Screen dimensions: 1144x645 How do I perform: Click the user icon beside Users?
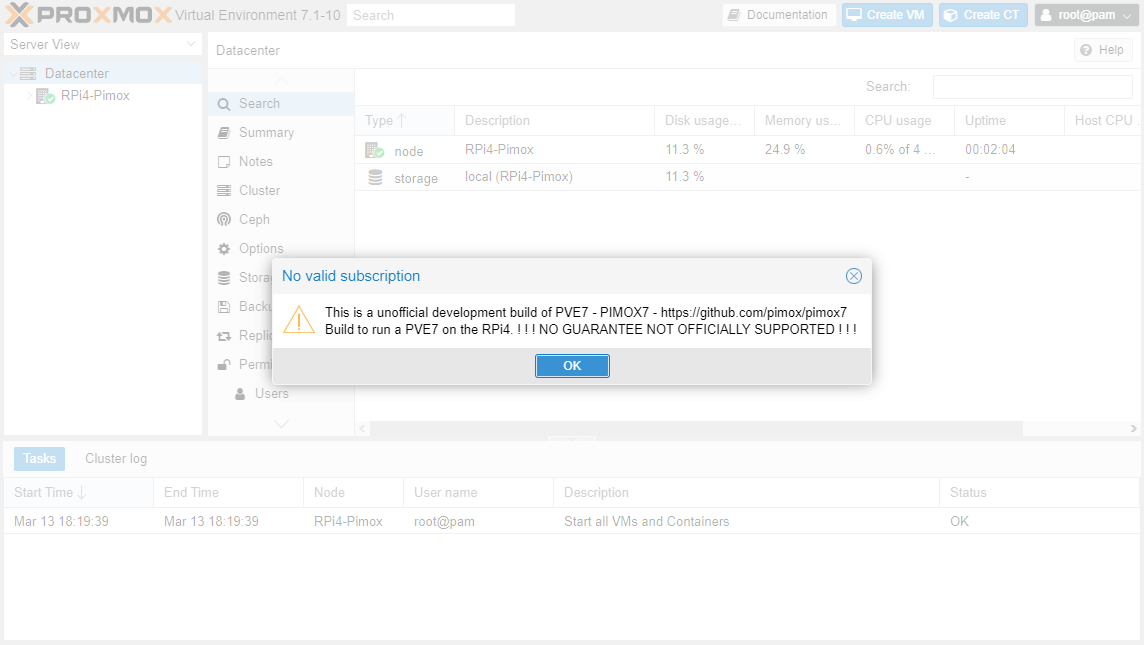tap(240, 394)
